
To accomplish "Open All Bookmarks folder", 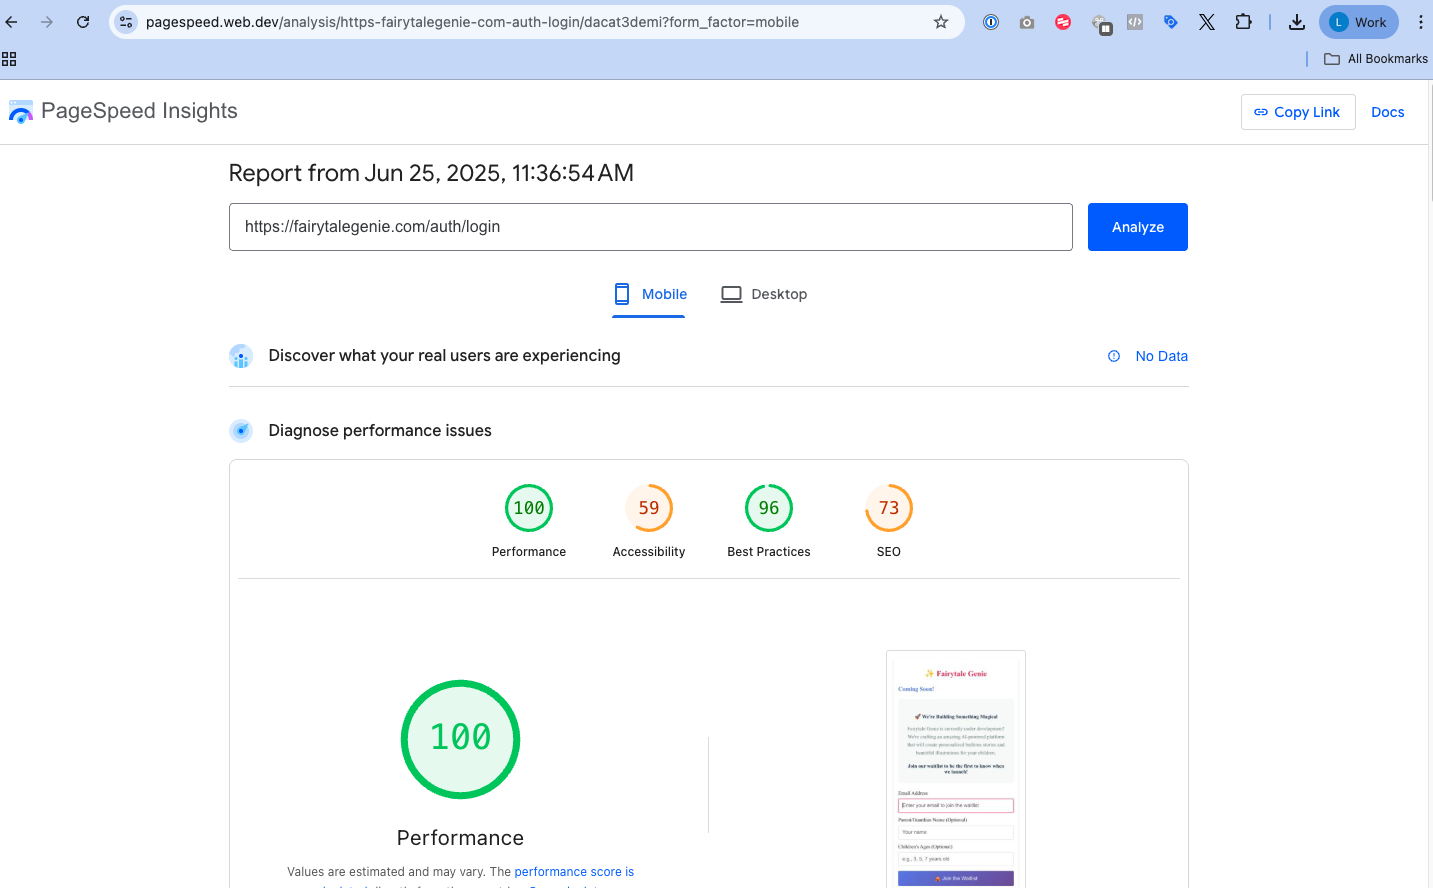I will pos(1376,59).
